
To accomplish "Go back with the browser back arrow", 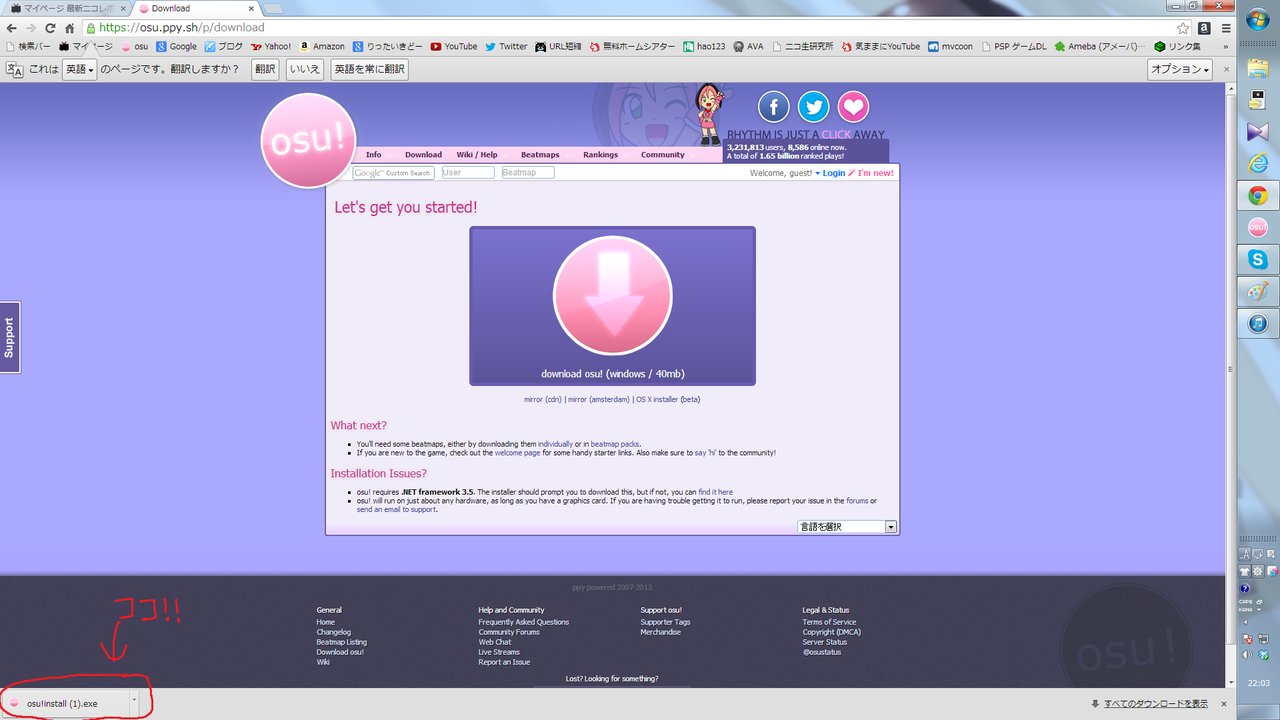I will pos(12,28).
